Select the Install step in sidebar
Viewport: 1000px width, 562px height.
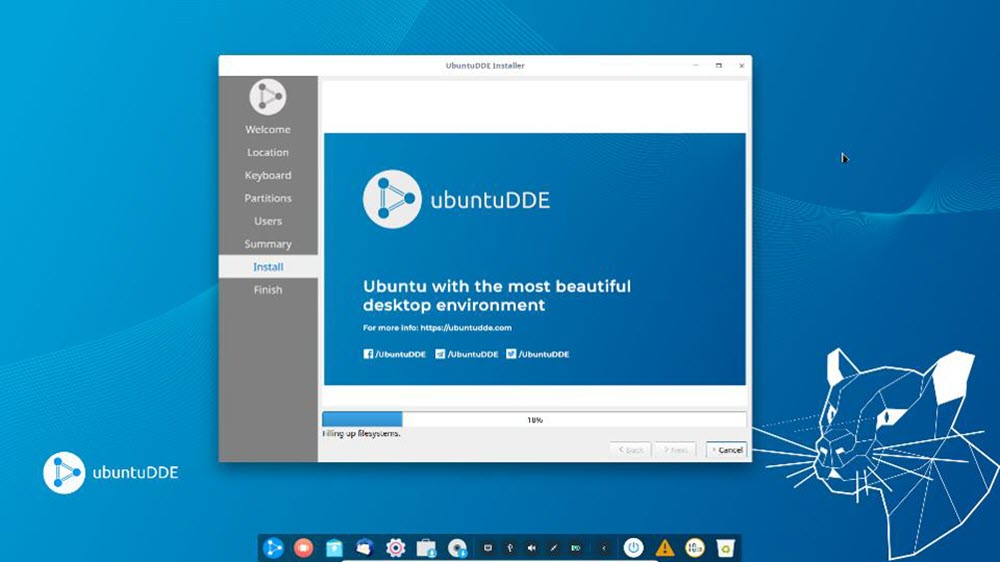tap(268, 267)
